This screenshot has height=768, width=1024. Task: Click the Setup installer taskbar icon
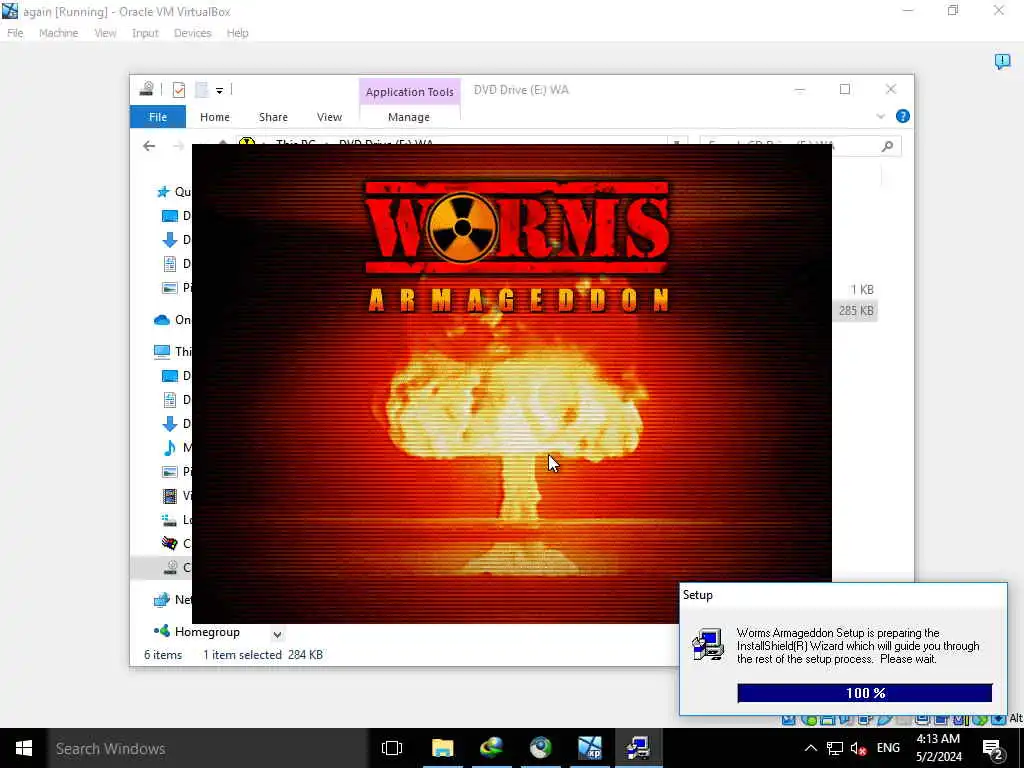point(638,748)
